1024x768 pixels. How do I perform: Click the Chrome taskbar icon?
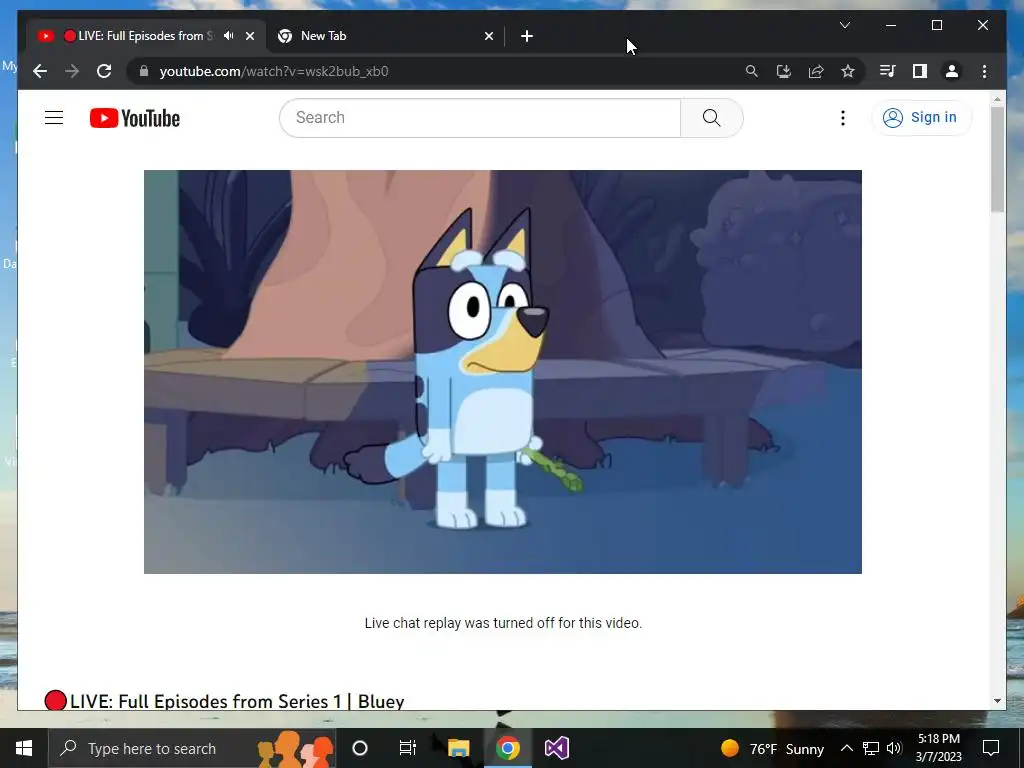coord(507,748)
